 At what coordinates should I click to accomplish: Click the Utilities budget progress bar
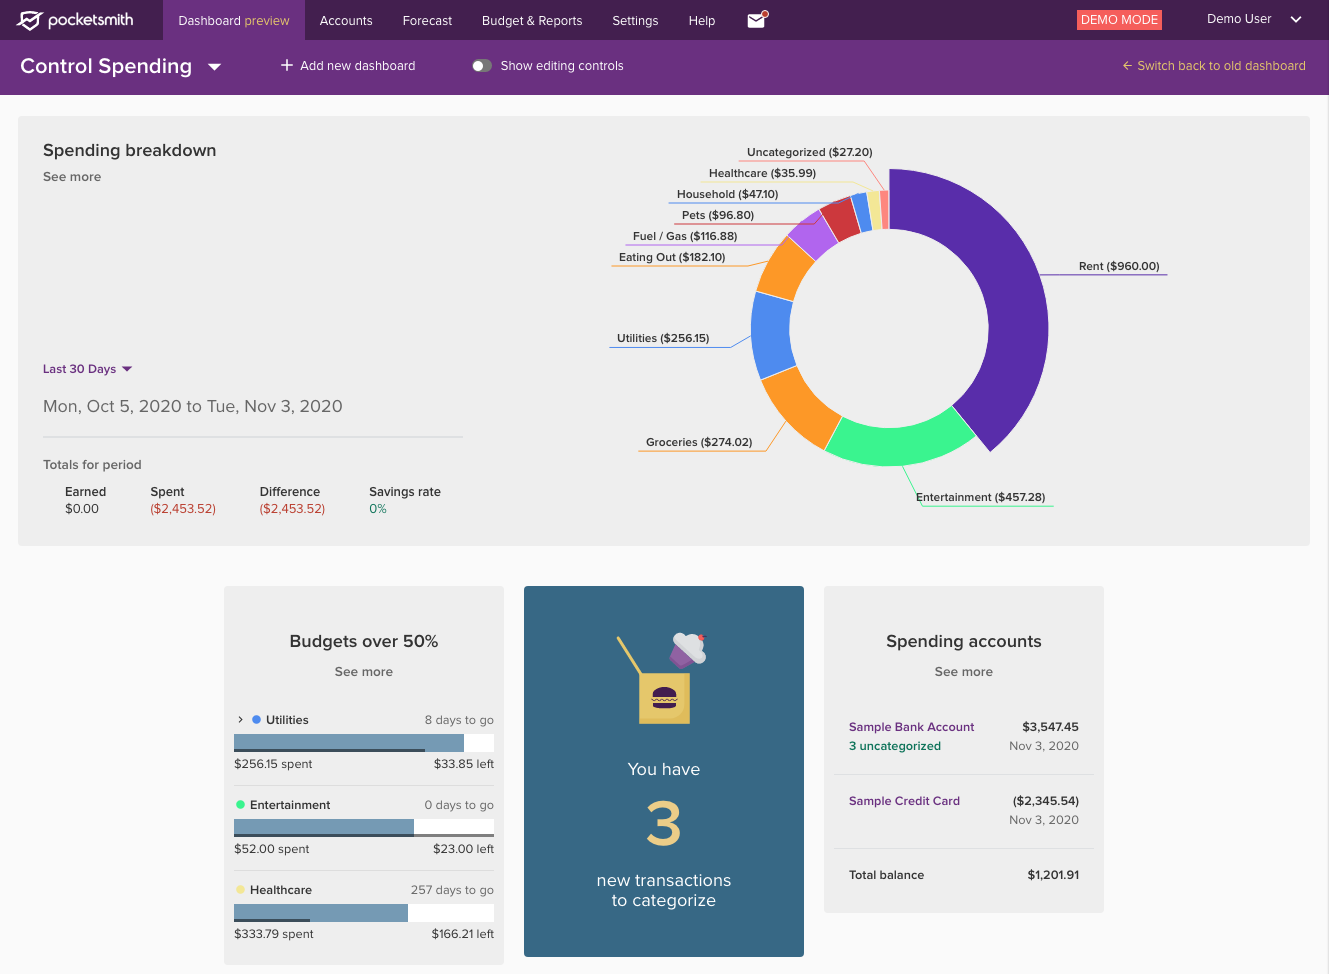[363, 743]
